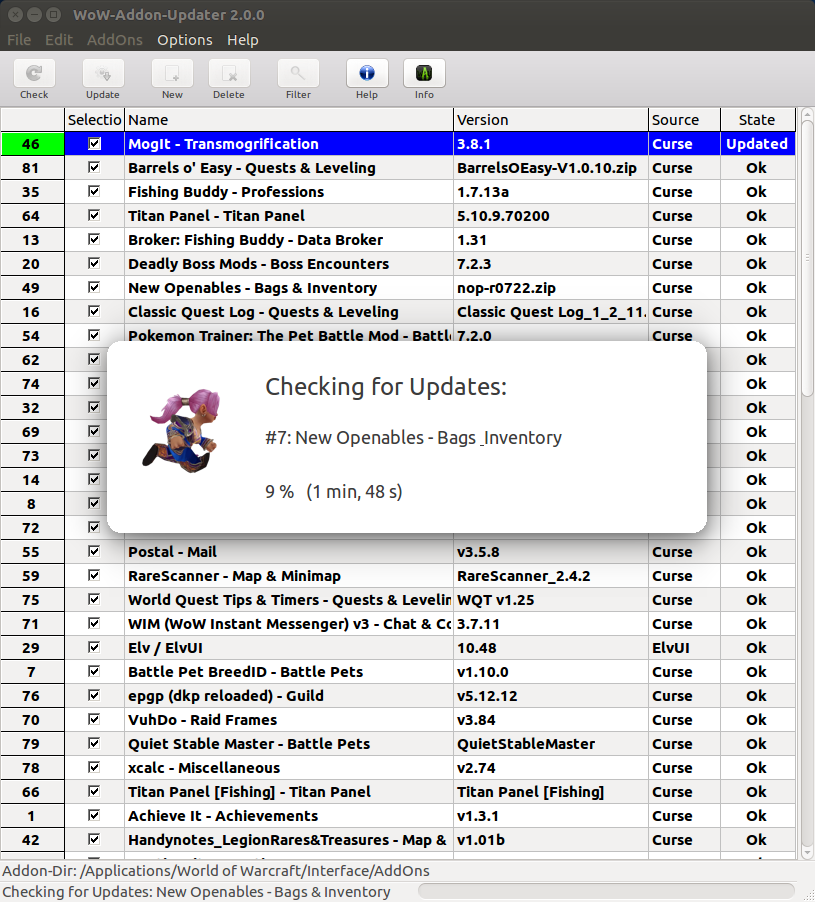
Task: Click row header number '81'
Action: coord(32,168)
